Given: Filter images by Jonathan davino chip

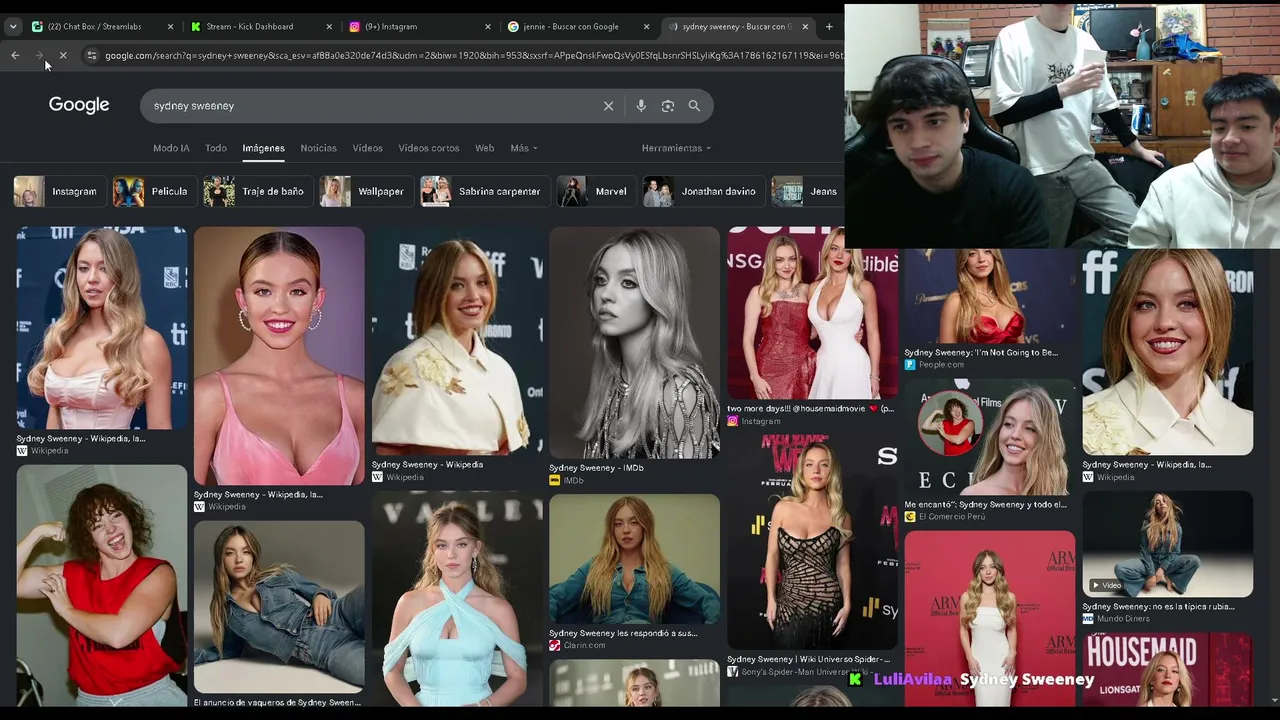Looking at the screenshot, I should (703, 191).
